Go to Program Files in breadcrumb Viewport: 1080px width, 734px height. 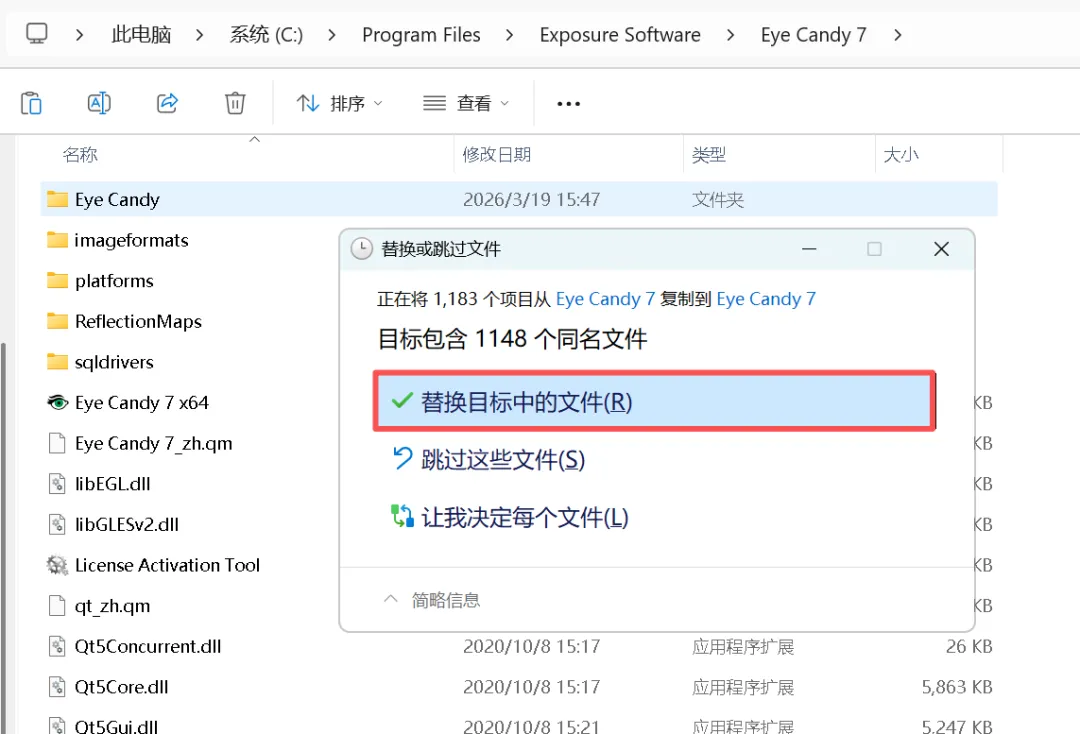coord(421,34)
